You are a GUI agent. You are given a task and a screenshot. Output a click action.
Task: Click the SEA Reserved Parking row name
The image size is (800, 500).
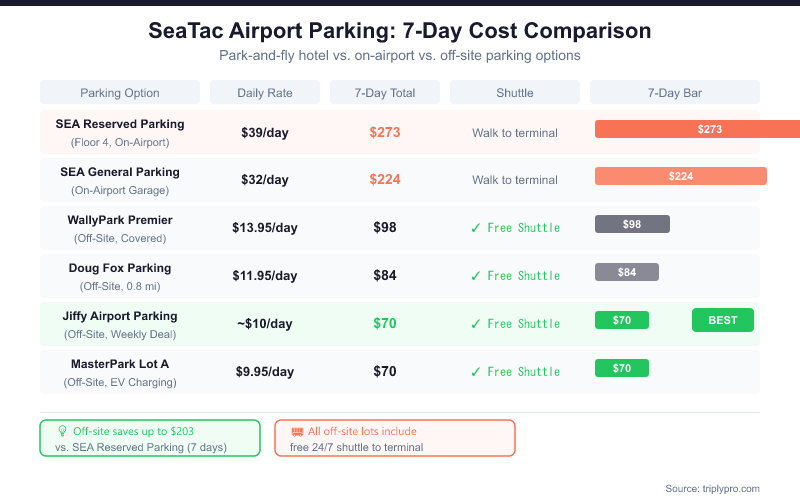[120, 124]
